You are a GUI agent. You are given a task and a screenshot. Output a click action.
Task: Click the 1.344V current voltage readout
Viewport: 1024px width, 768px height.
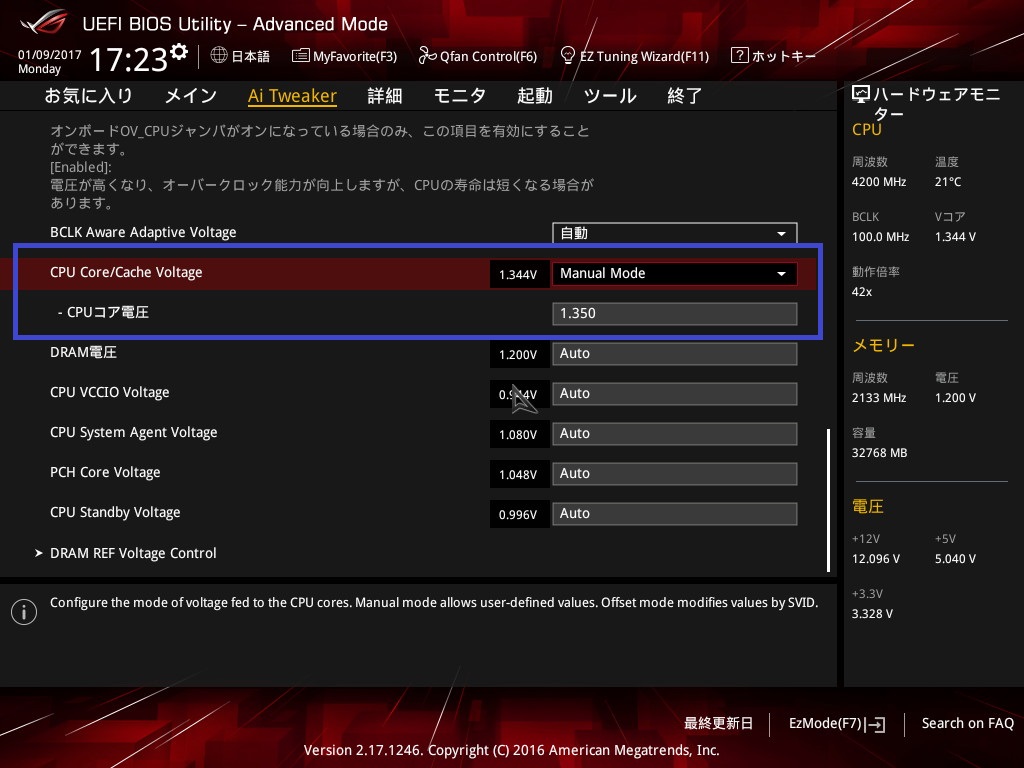(518, 274)
